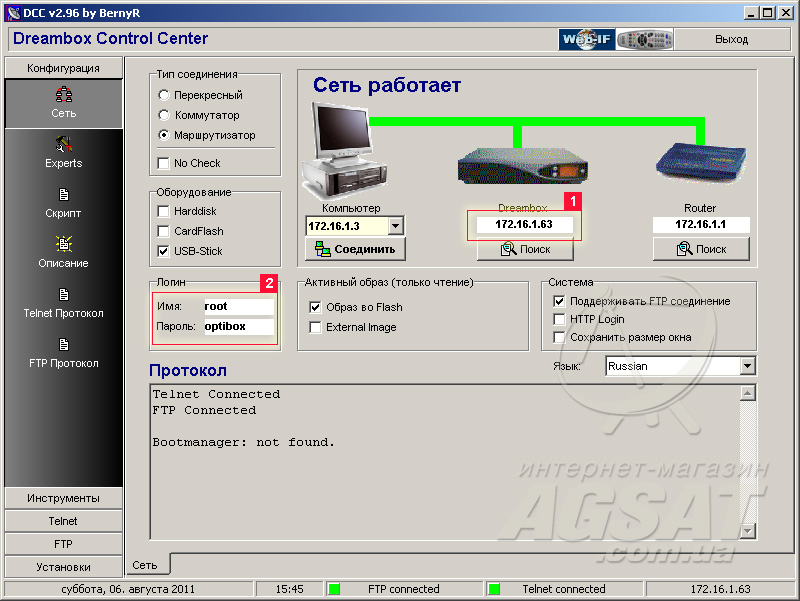Viewport: 800px width, 601px height.
Task: Expand the Инструменты sidebar section
Action: (x=63, y=498)
